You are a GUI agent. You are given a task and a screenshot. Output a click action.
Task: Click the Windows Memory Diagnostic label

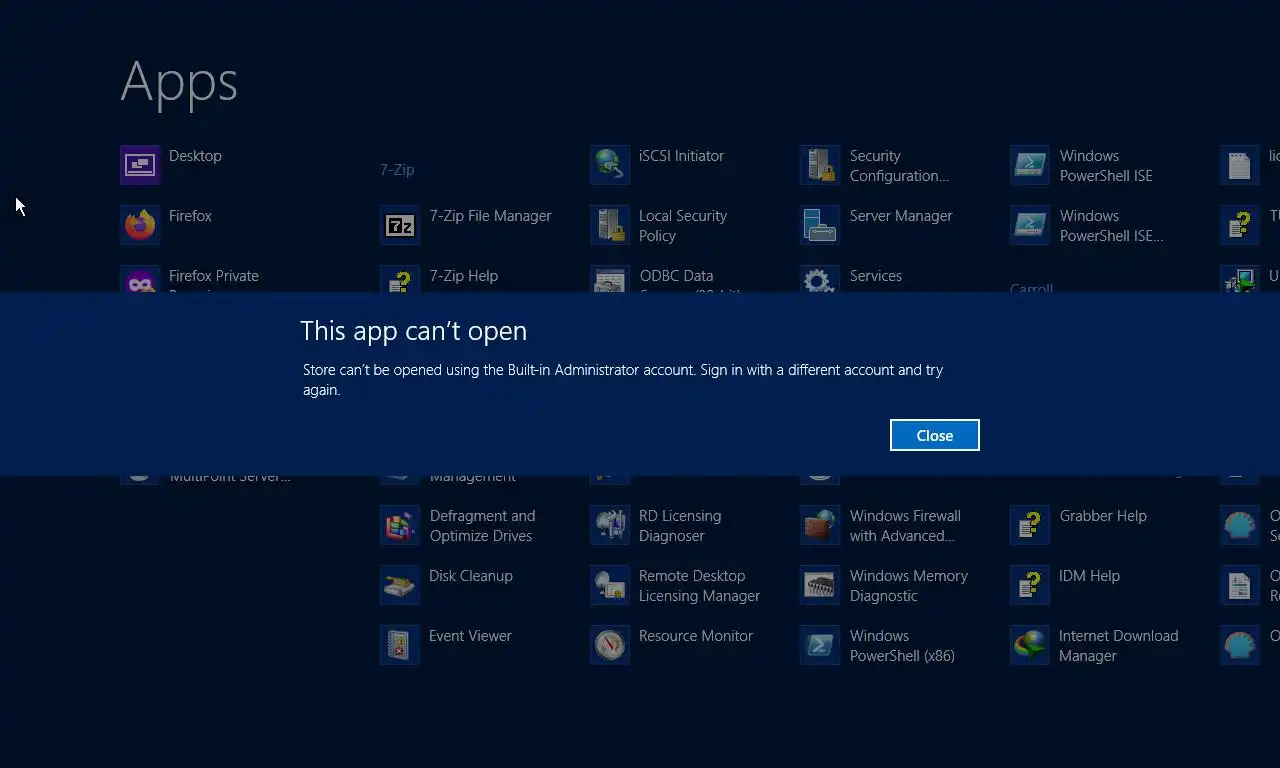pyautogui.click(x=908, y=586)
